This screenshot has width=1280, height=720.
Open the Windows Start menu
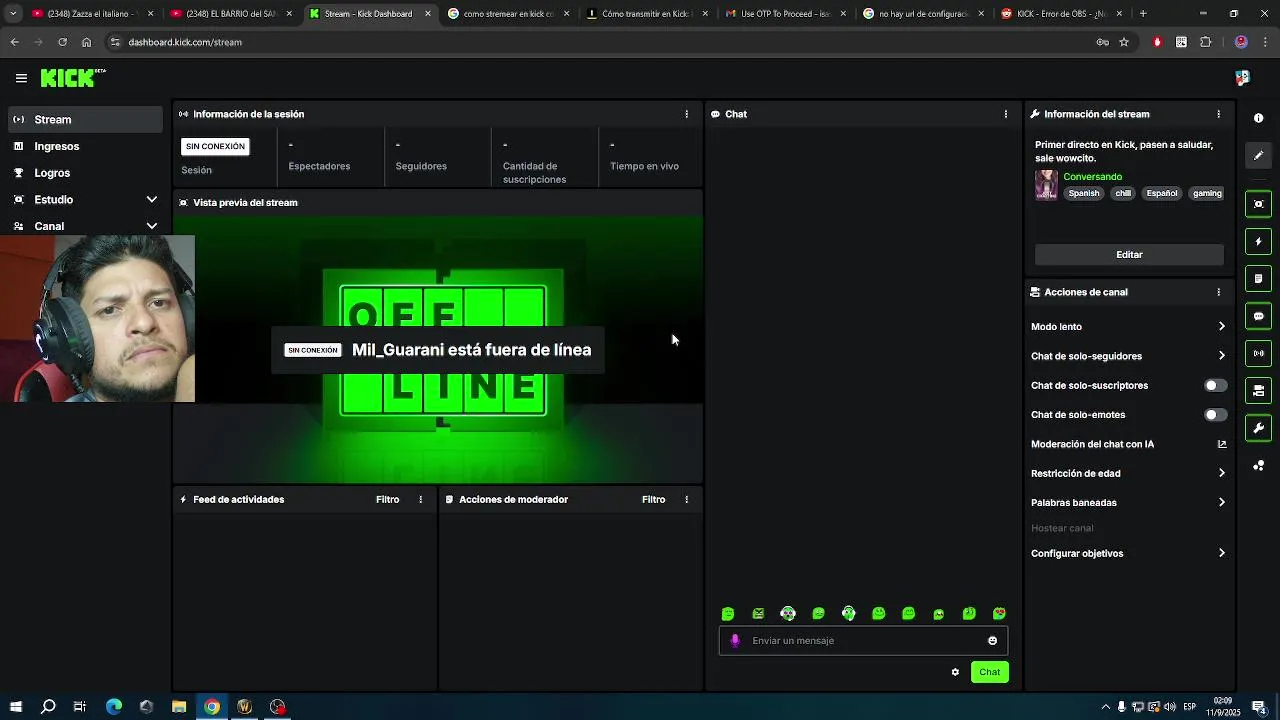pyautogui.click(x=16, y=707)
